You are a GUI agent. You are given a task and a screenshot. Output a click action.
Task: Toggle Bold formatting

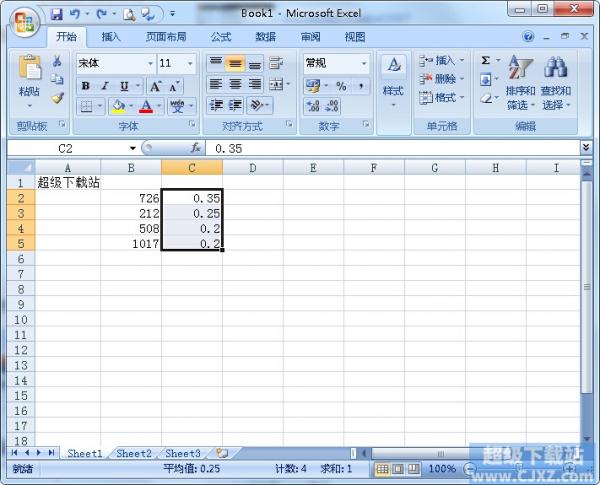[x=86, y=86]
